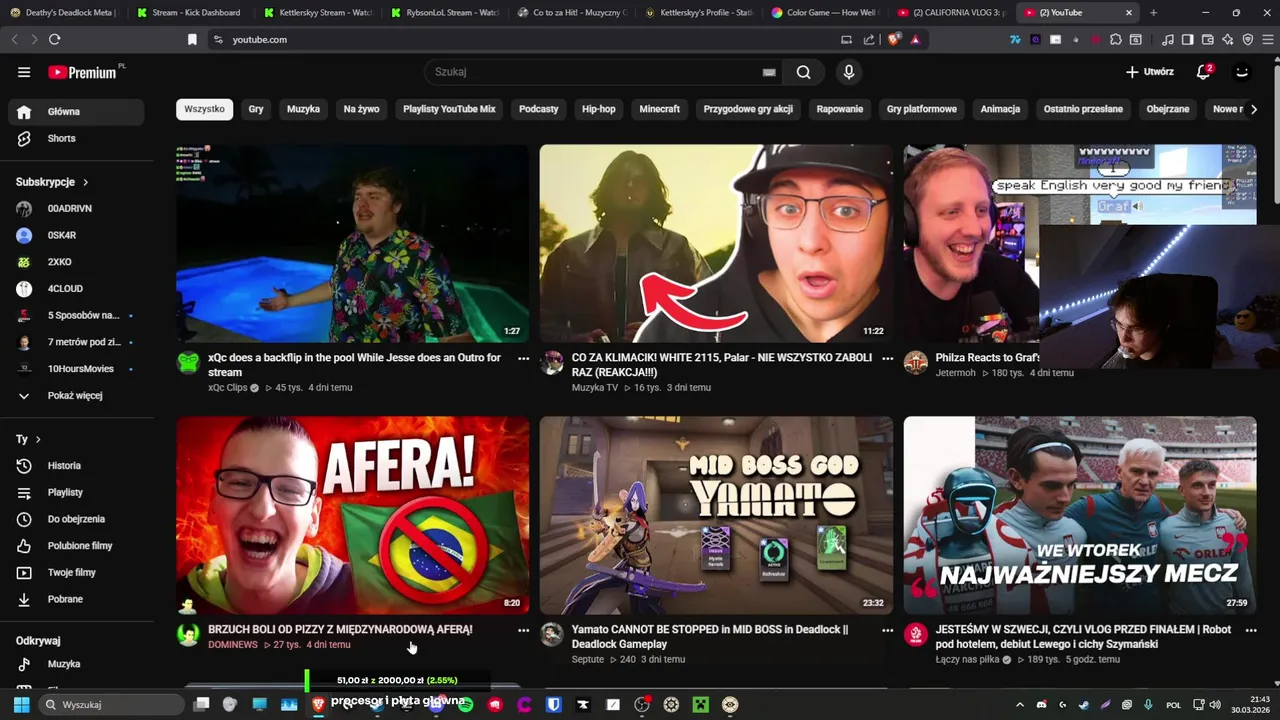Viewport: 1280px width, 720px height.
Task: Expand Pokaż więcej subscriptions
Action: click(x=76, y=396)
